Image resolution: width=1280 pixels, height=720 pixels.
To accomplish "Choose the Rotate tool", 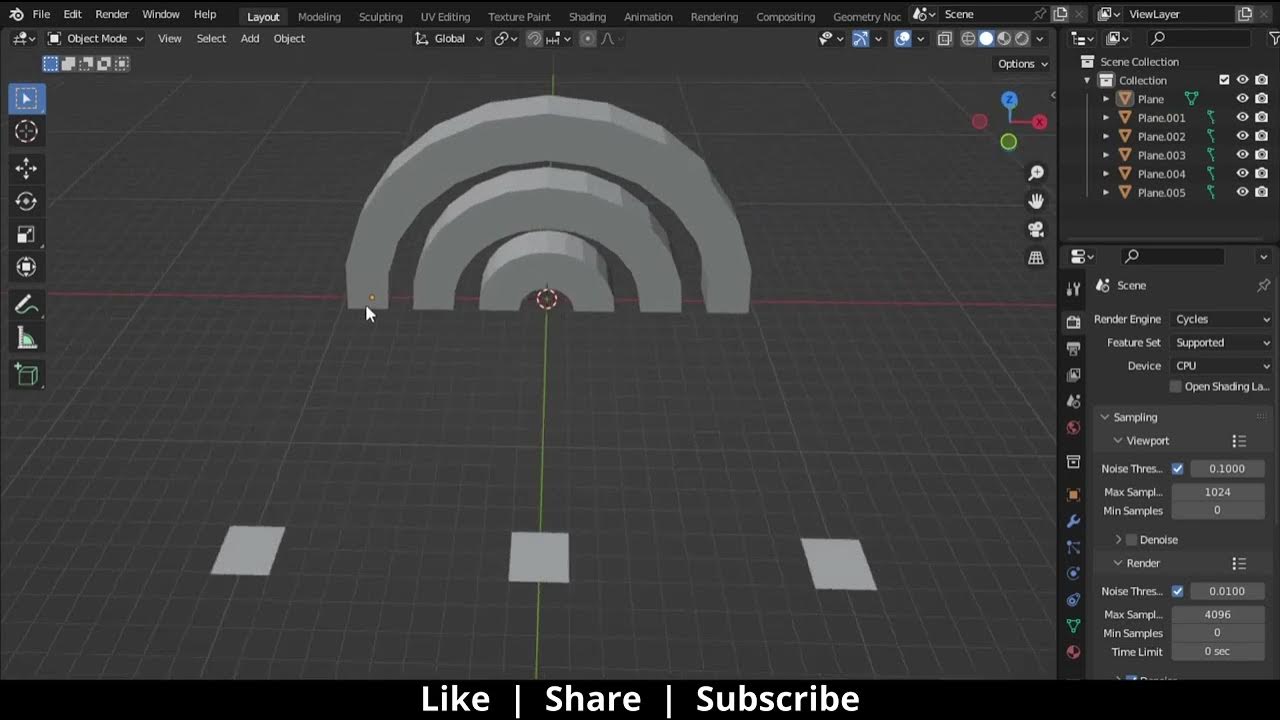I will pyautogui.click(x=27, y=201).
